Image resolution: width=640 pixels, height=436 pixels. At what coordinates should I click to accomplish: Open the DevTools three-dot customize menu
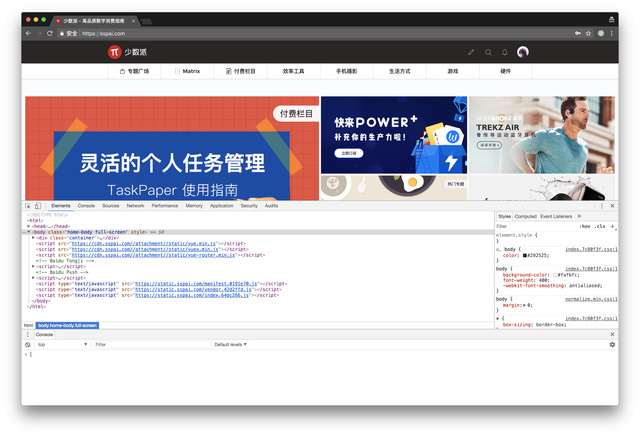602,206
